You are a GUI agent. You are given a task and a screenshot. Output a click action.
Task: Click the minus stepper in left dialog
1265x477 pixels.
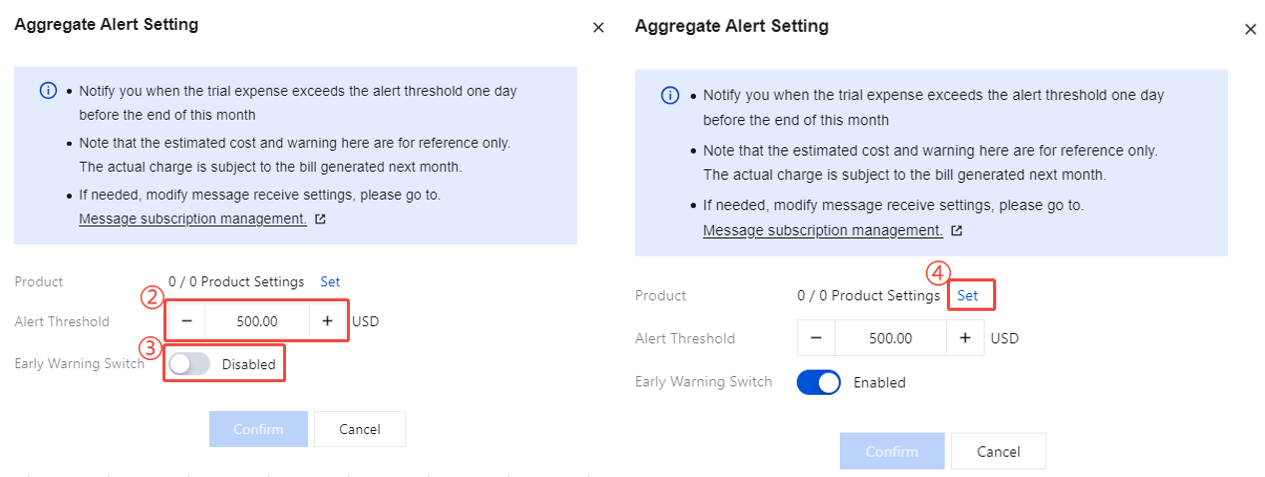(x=186, y=322)
